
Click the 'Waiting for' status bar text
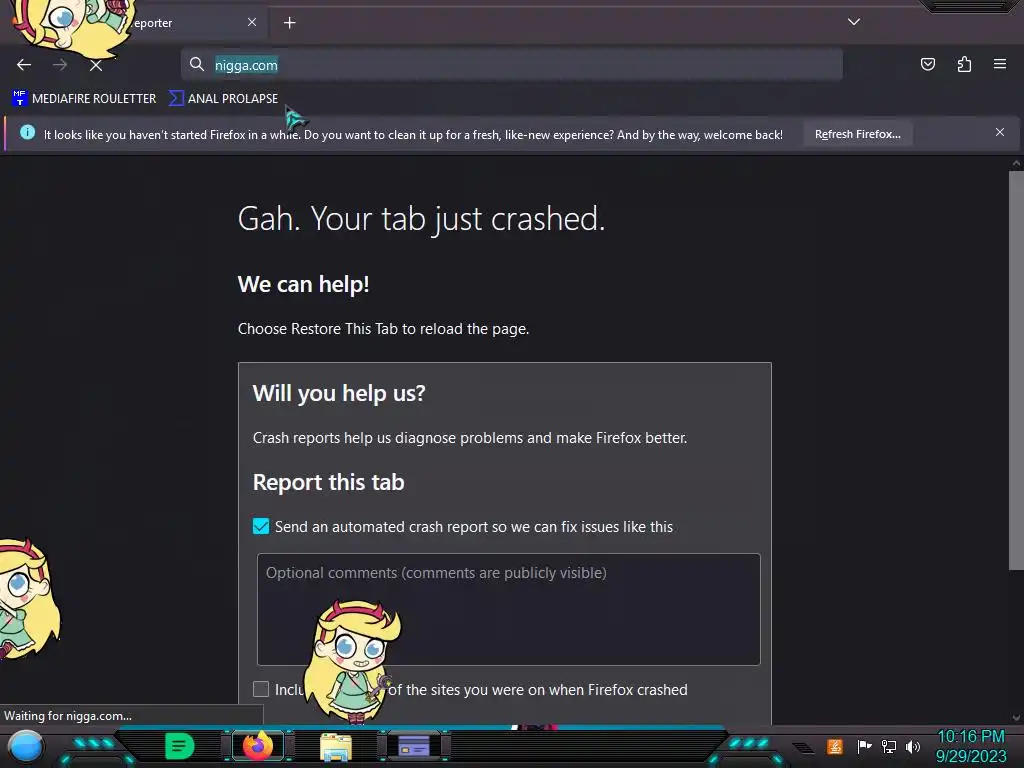pyautogui.click(x=68, y=716)
